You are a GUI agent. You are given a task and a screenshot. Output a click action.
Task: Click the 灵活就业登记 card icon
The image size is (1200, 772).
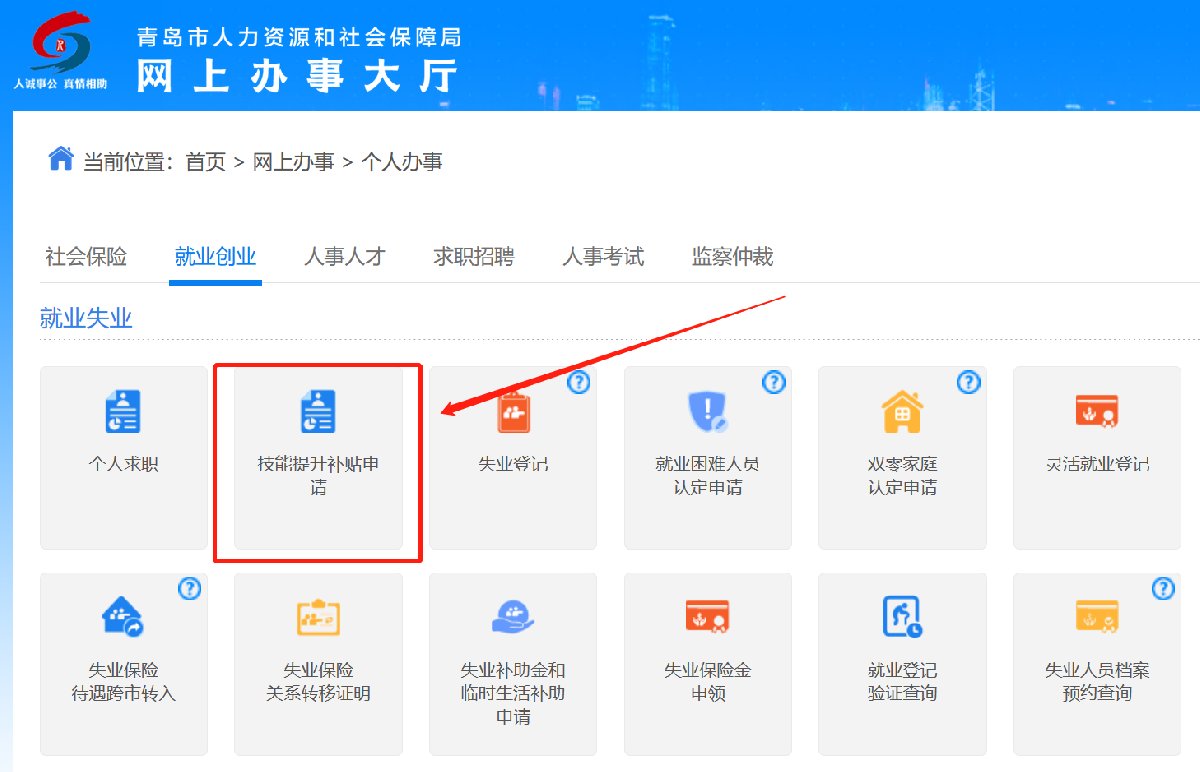[x=1096, y=411]
